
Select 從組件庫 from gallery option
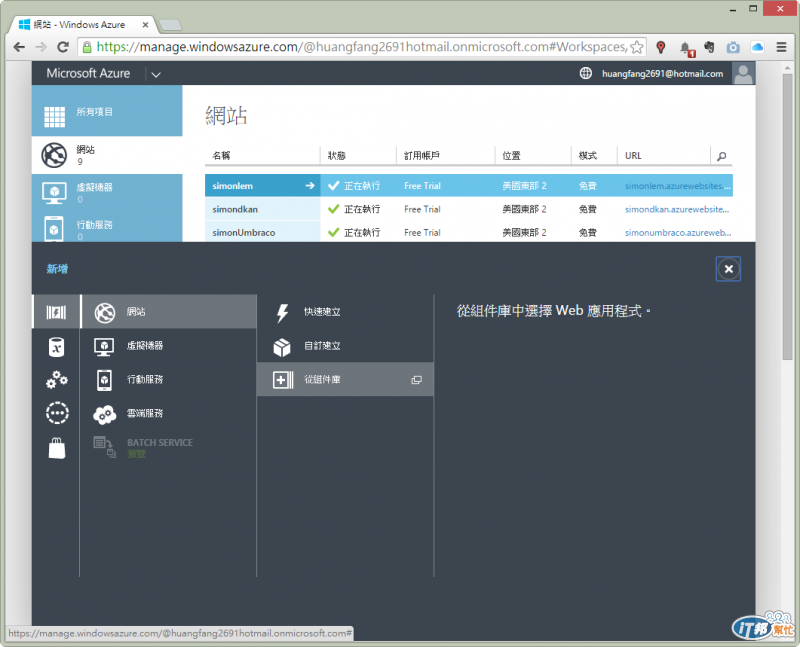pos(345,380)
